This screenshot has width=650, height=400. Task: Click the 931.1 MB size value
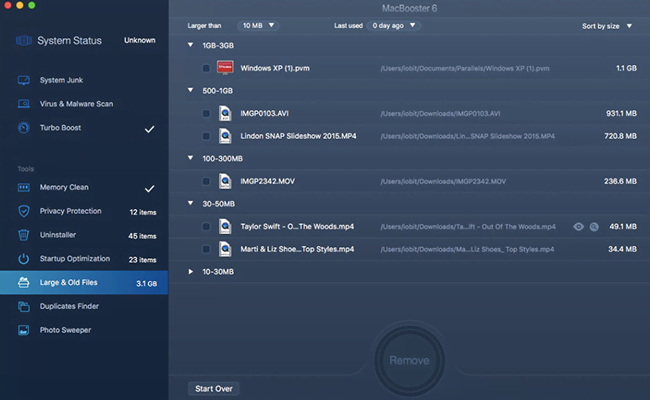[x=621, y=113]
